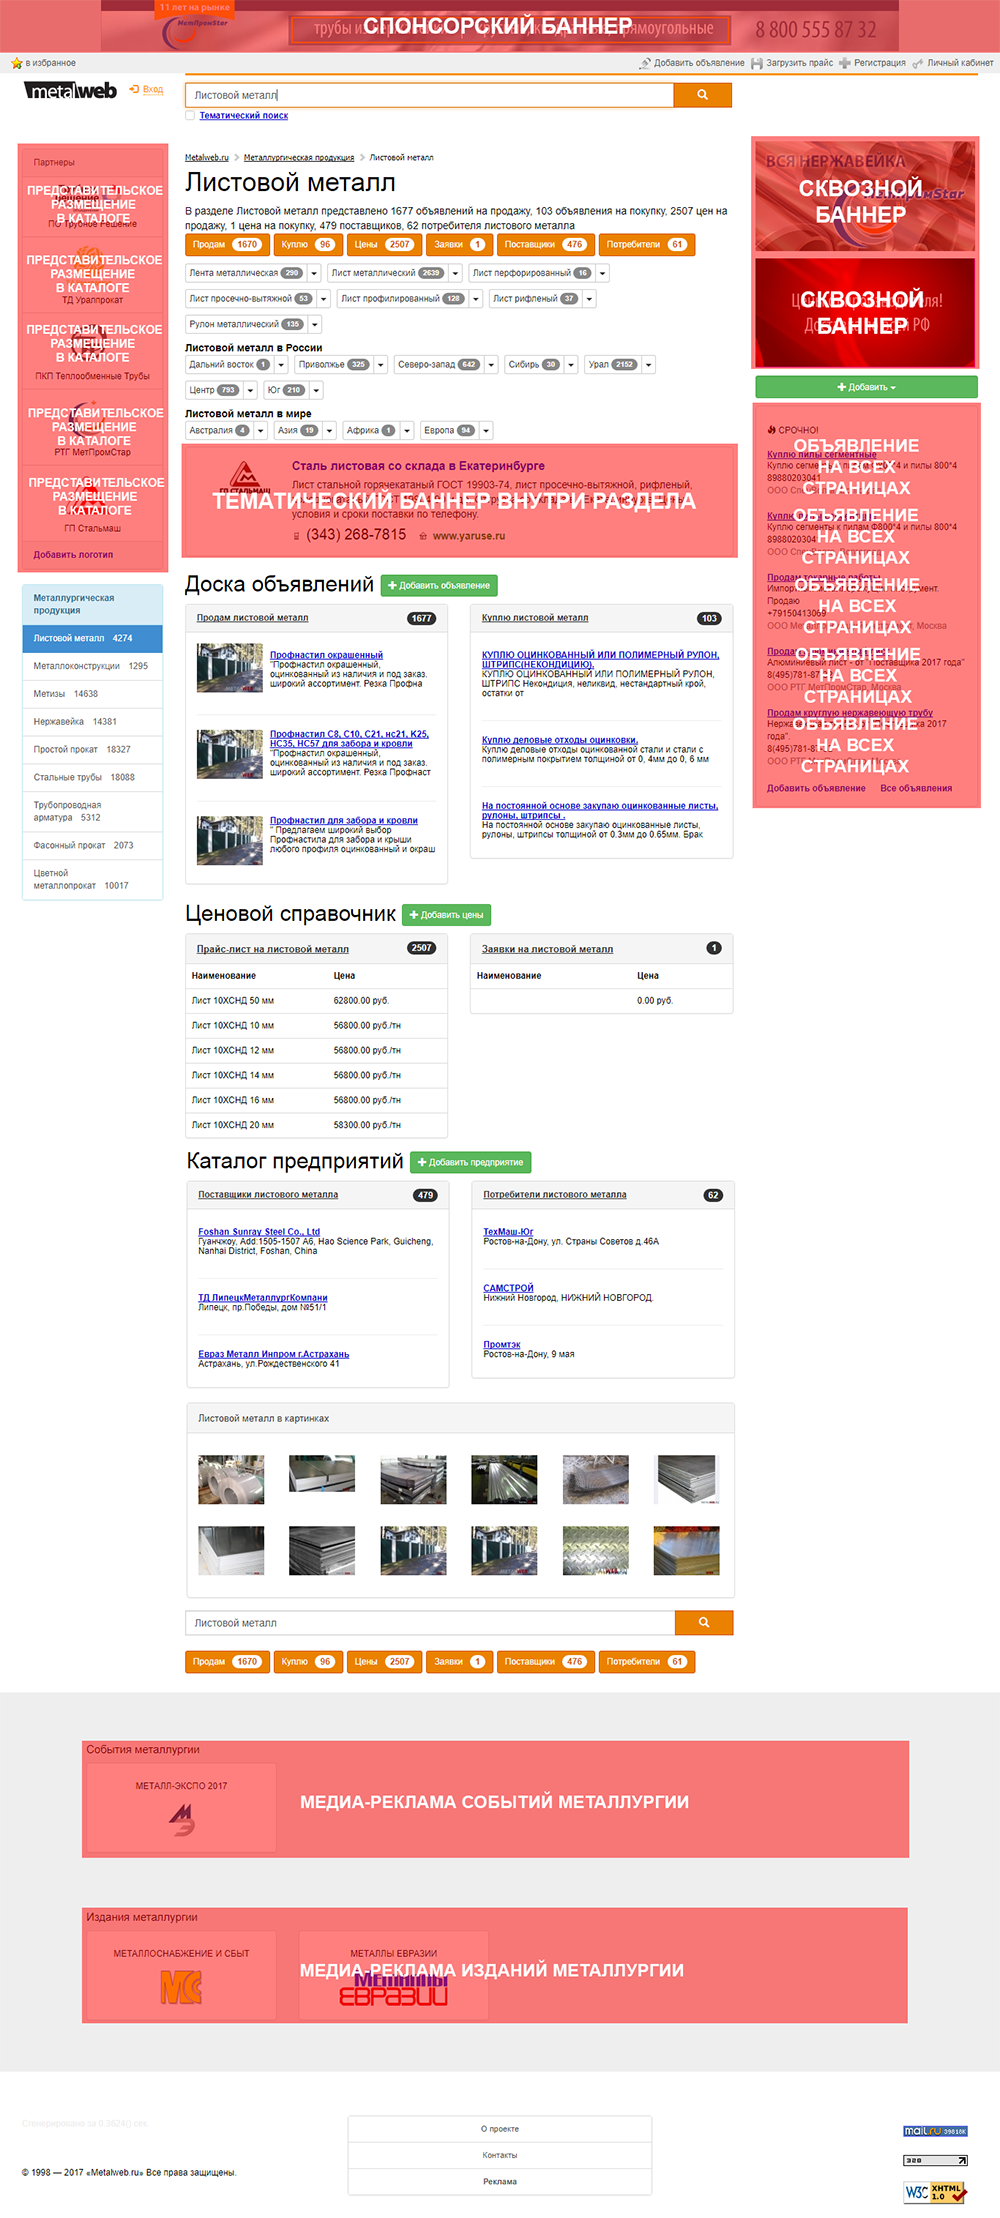This screenshot has width=1000, height=2218.
Task: Open the metalweb logo home link
Action: pyautogui.click(x=70, y=91)
